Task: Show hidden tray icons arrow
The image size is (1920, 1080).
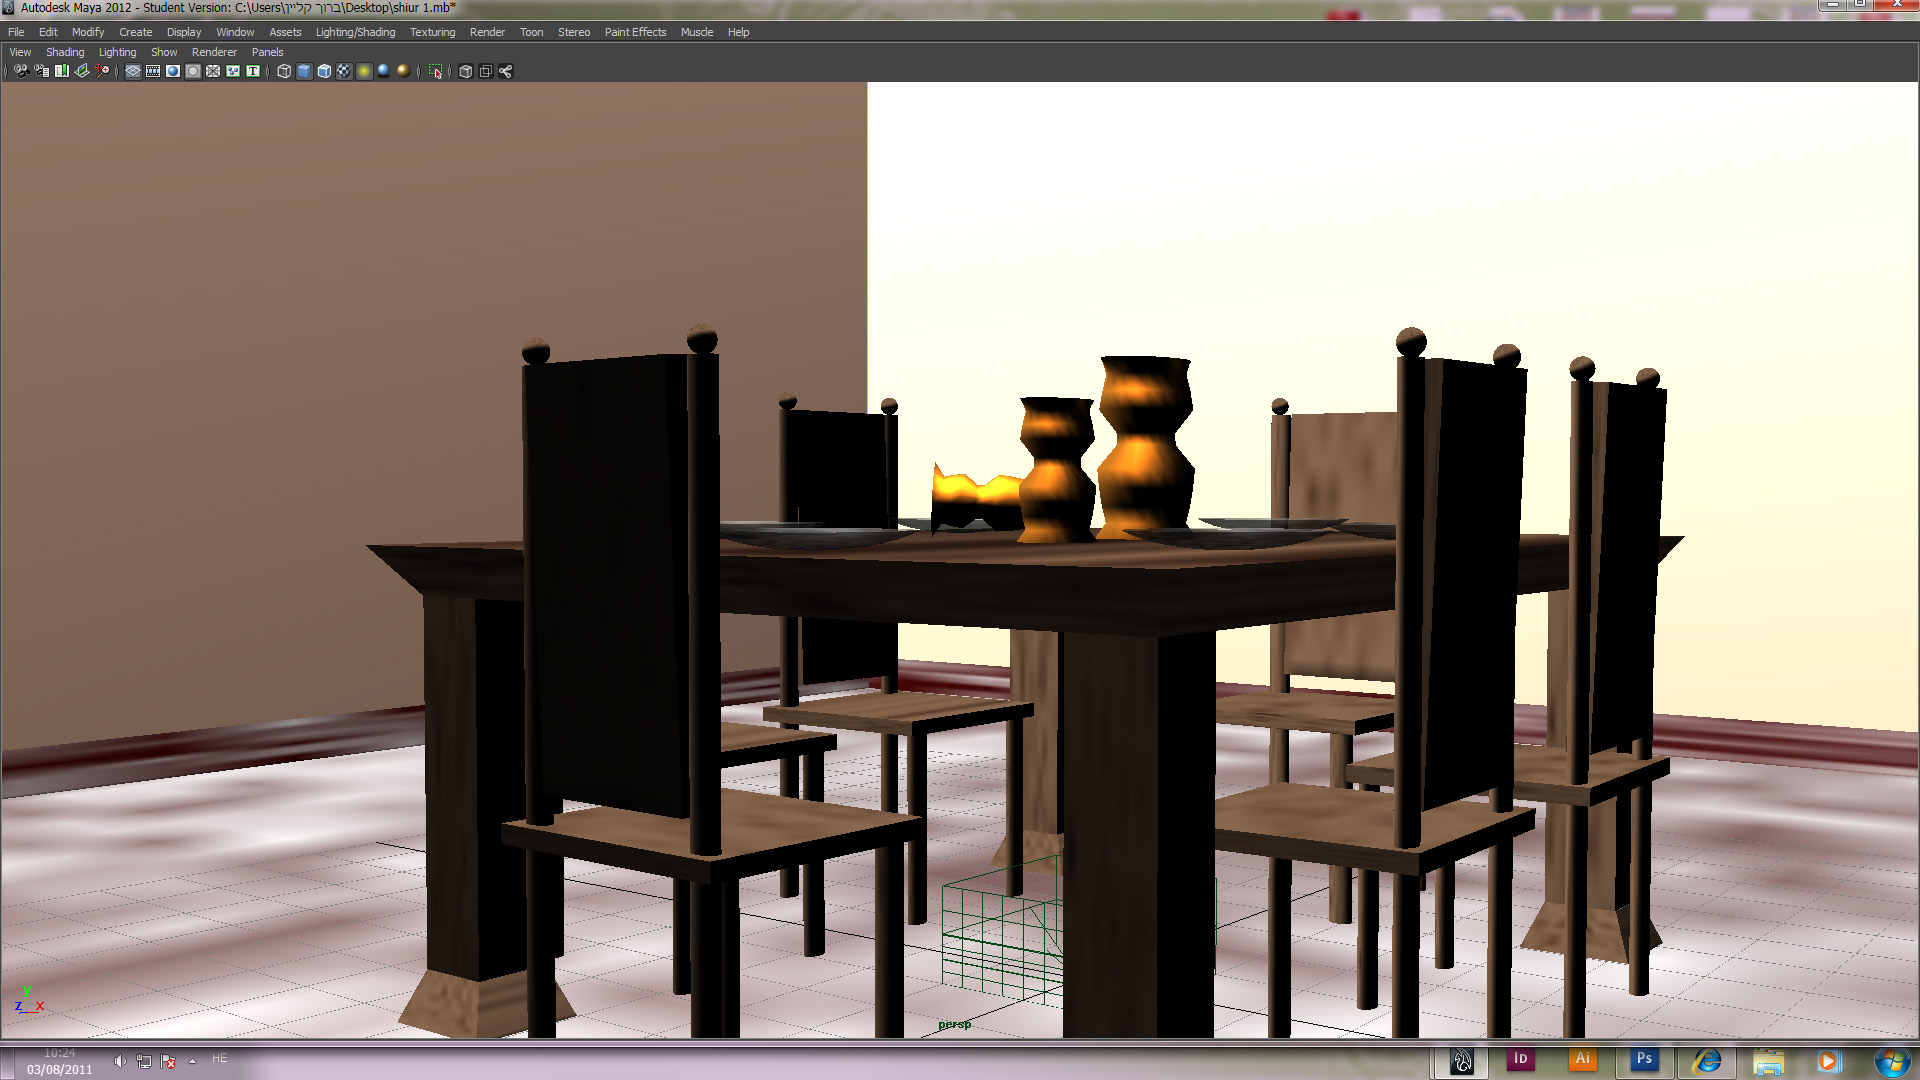Action: pos(192,1061)
